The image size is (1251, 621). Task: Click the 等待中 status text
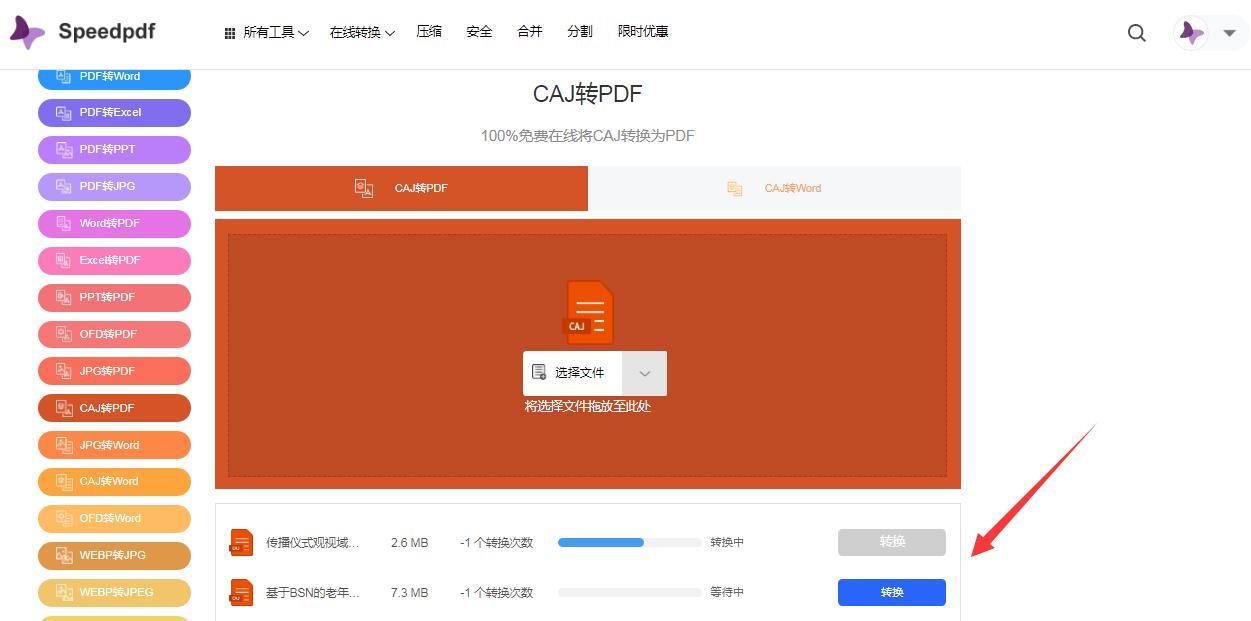(x=727, y=593)
